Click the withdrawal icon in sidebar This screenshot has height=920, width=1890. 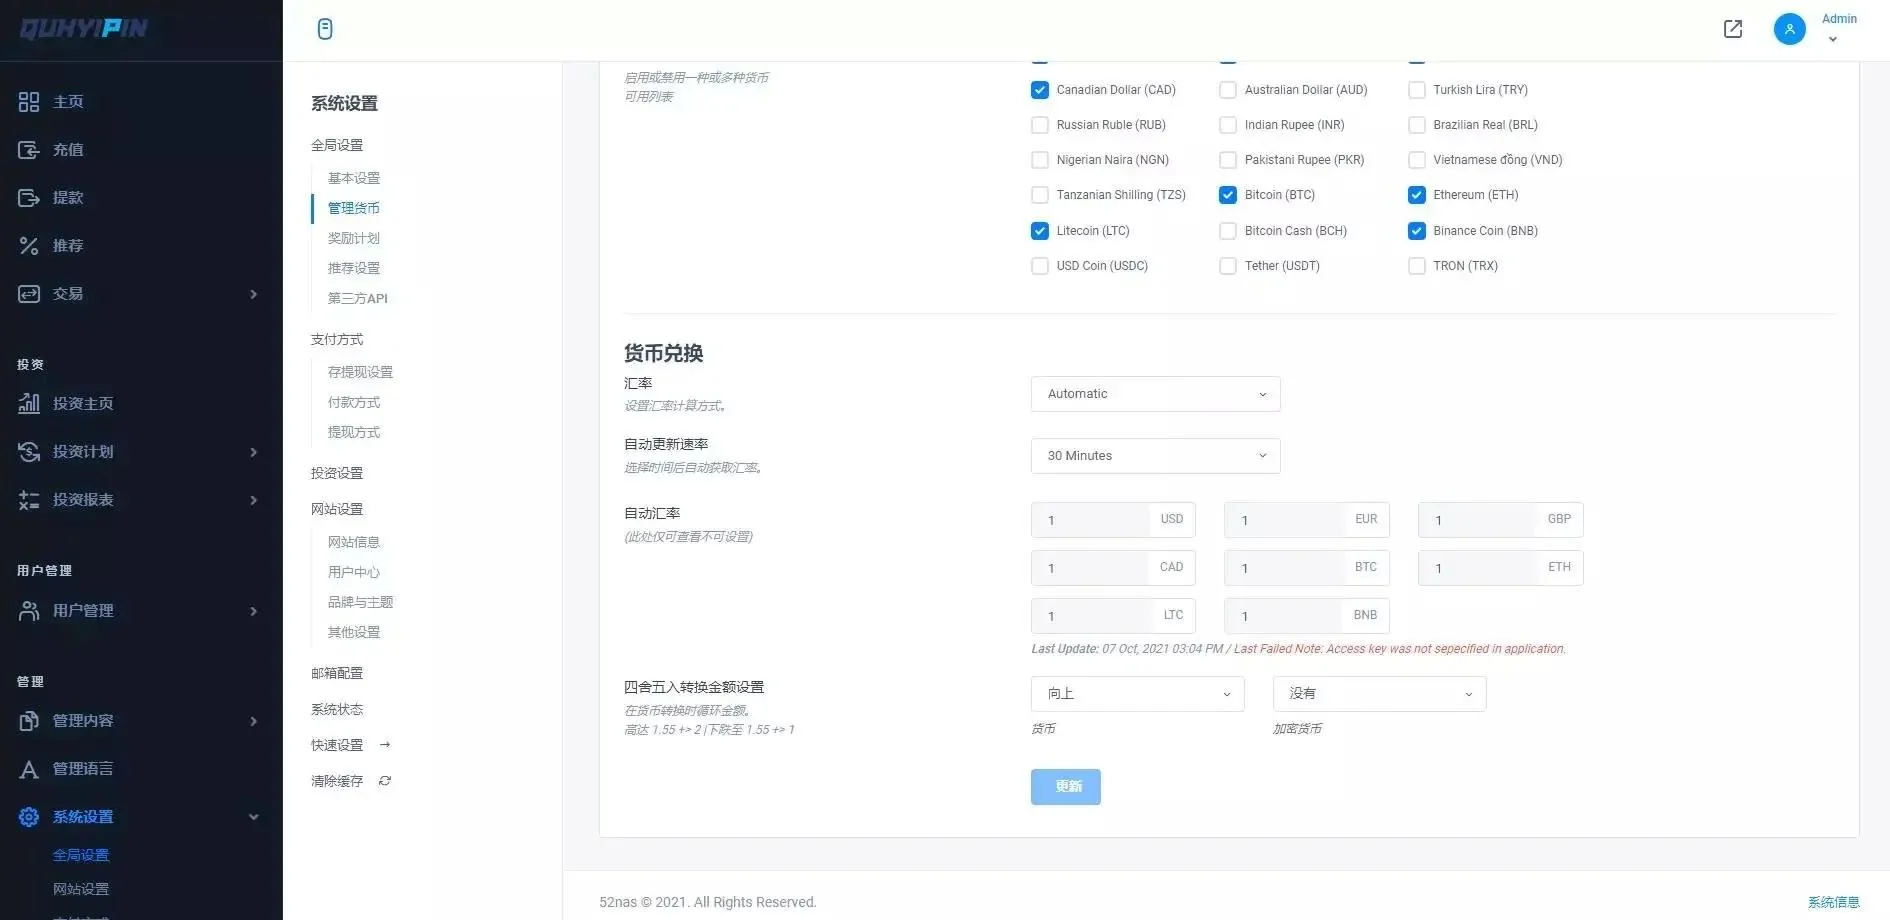[x=29, y=198]
